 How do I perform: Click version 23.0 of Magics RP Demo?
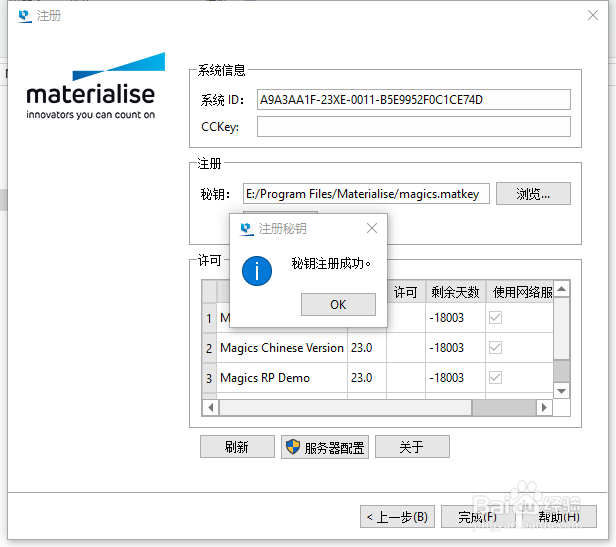[367, 378]
